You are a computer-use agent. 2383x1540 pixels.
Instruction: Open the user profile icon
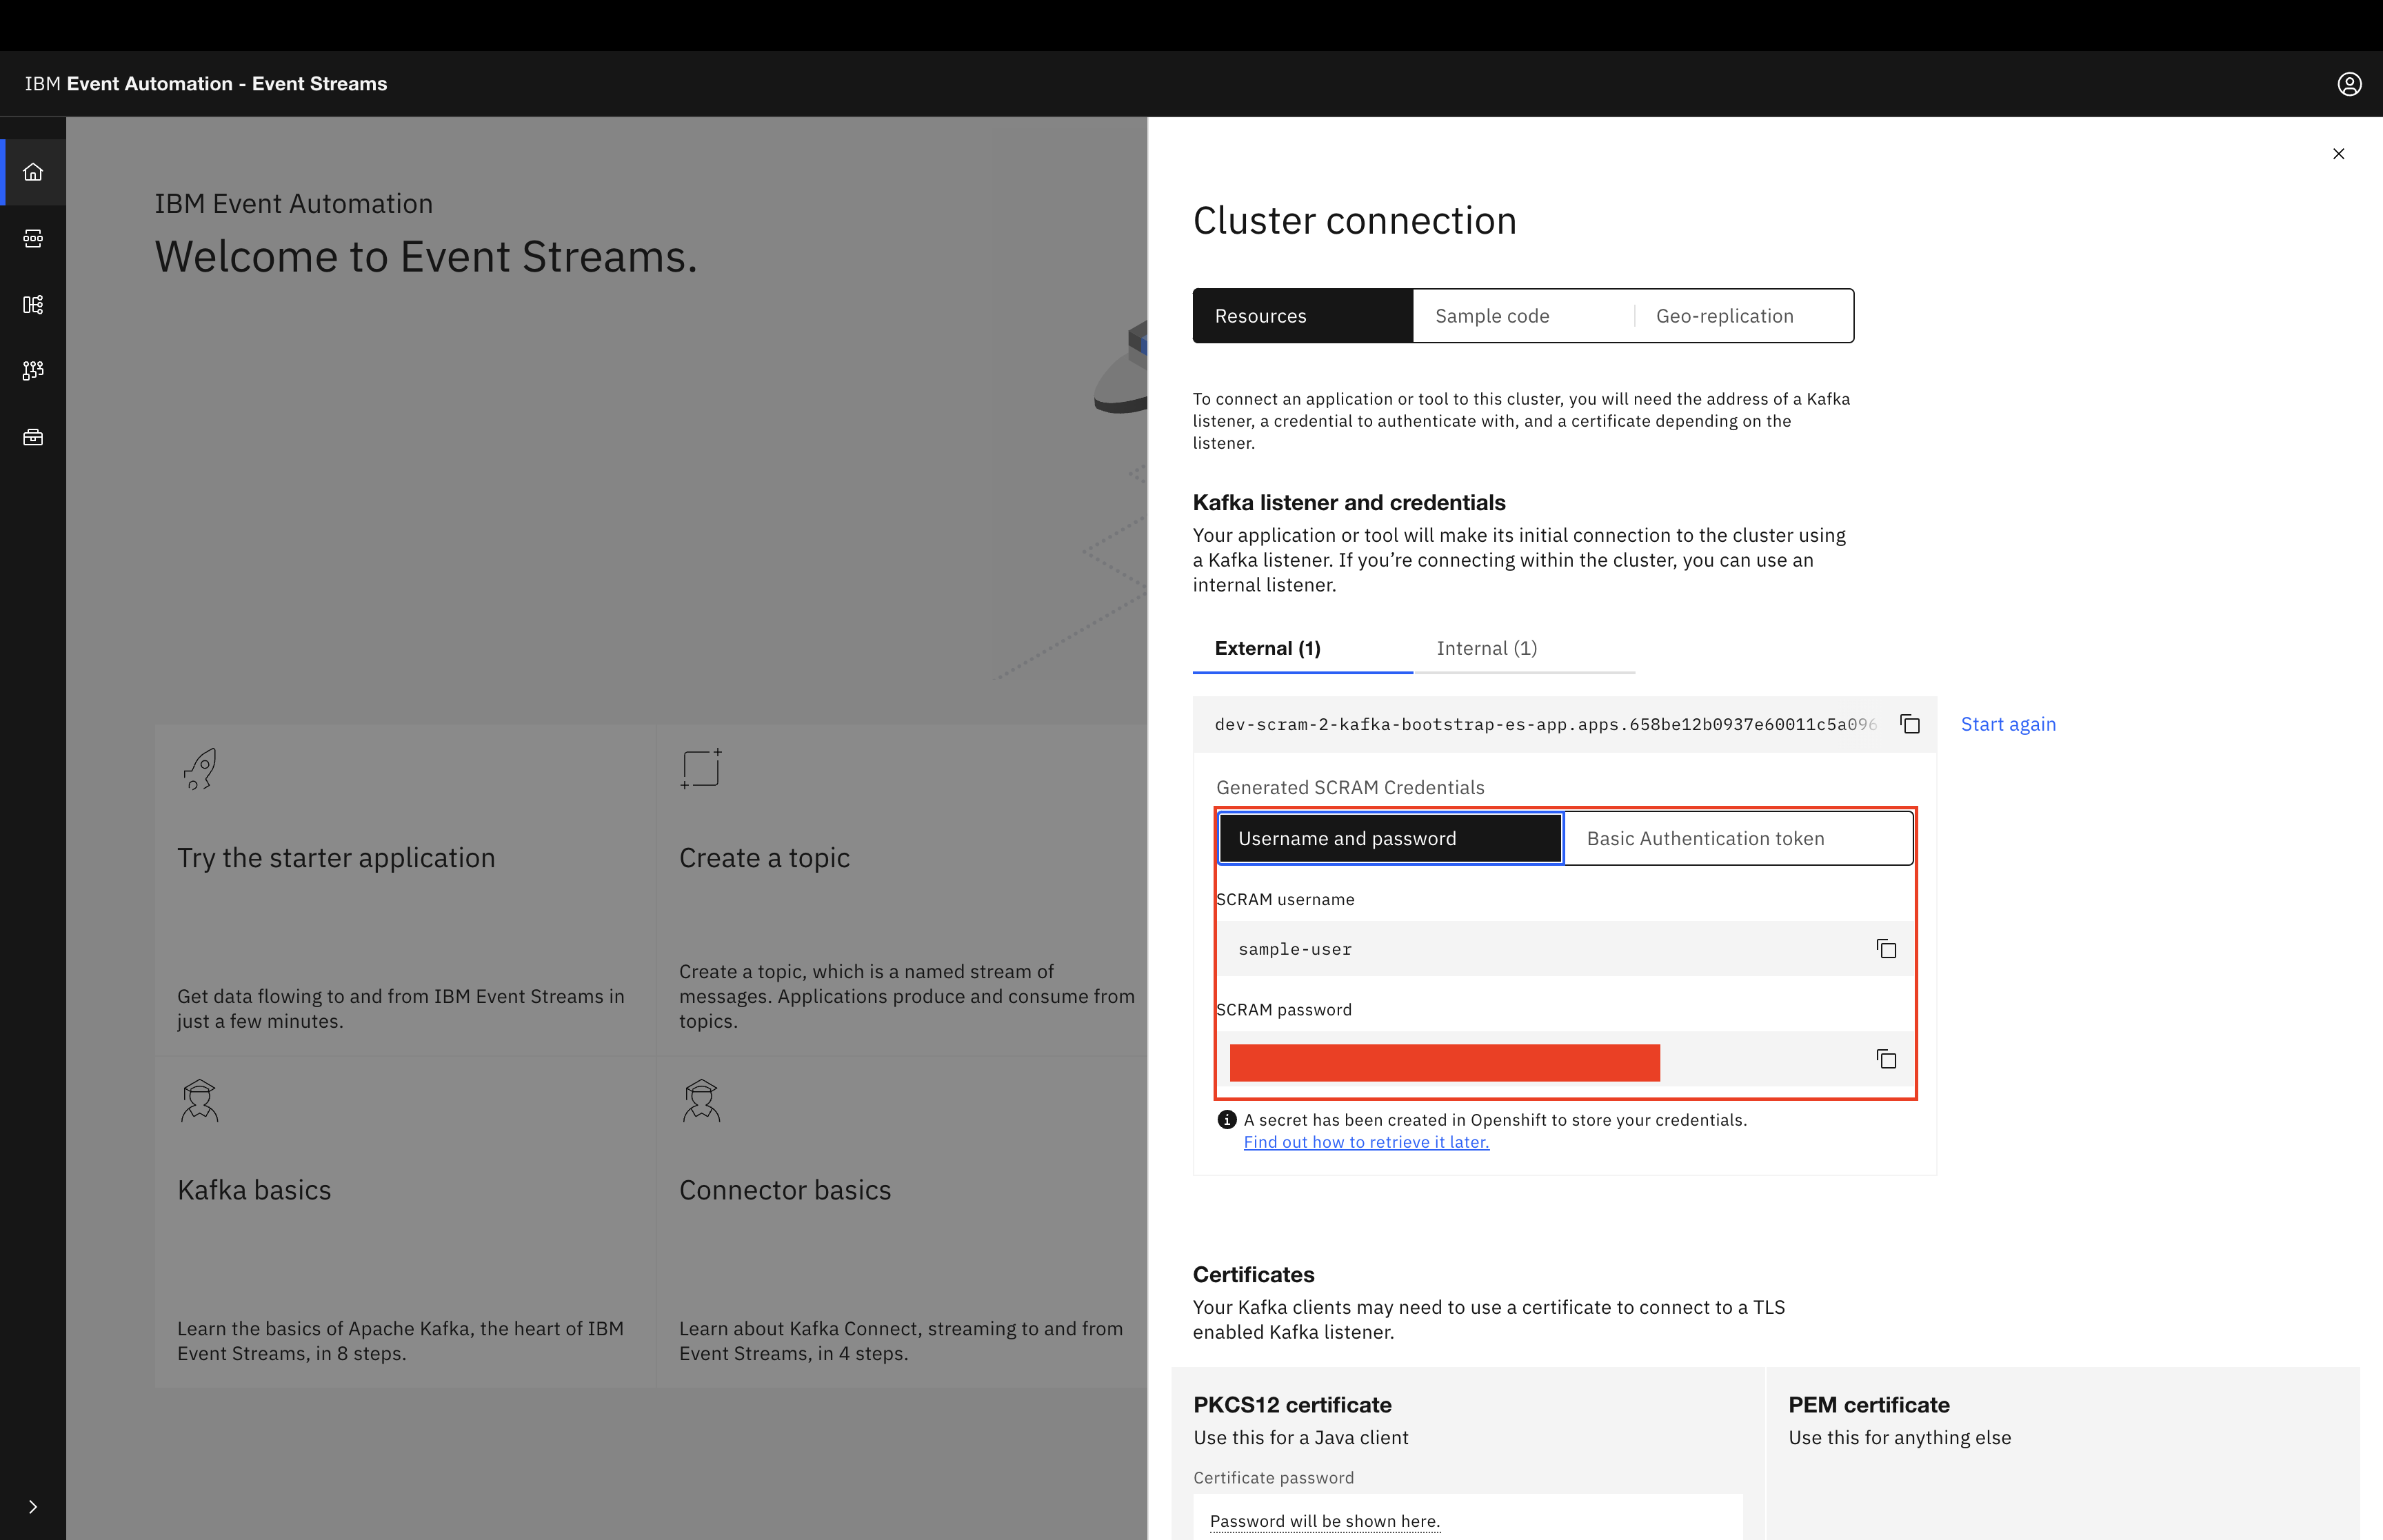coord(2349,84)
